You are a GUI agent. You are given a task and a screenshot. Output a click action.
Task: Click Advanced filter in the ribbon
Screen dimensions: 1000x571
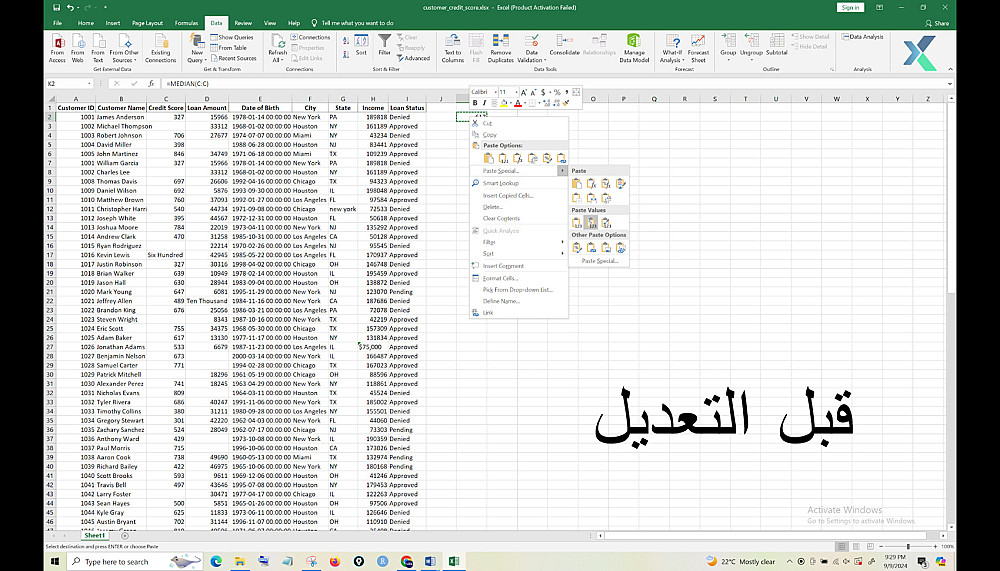click(413, 58)
